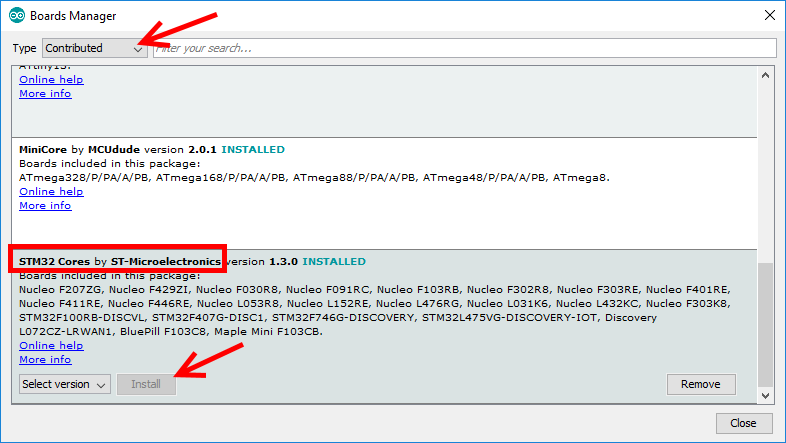The width and height of the screenshot is (786, 443).
Task: Remove the STM32 Cores package
Action: click(x=701, y=384)
